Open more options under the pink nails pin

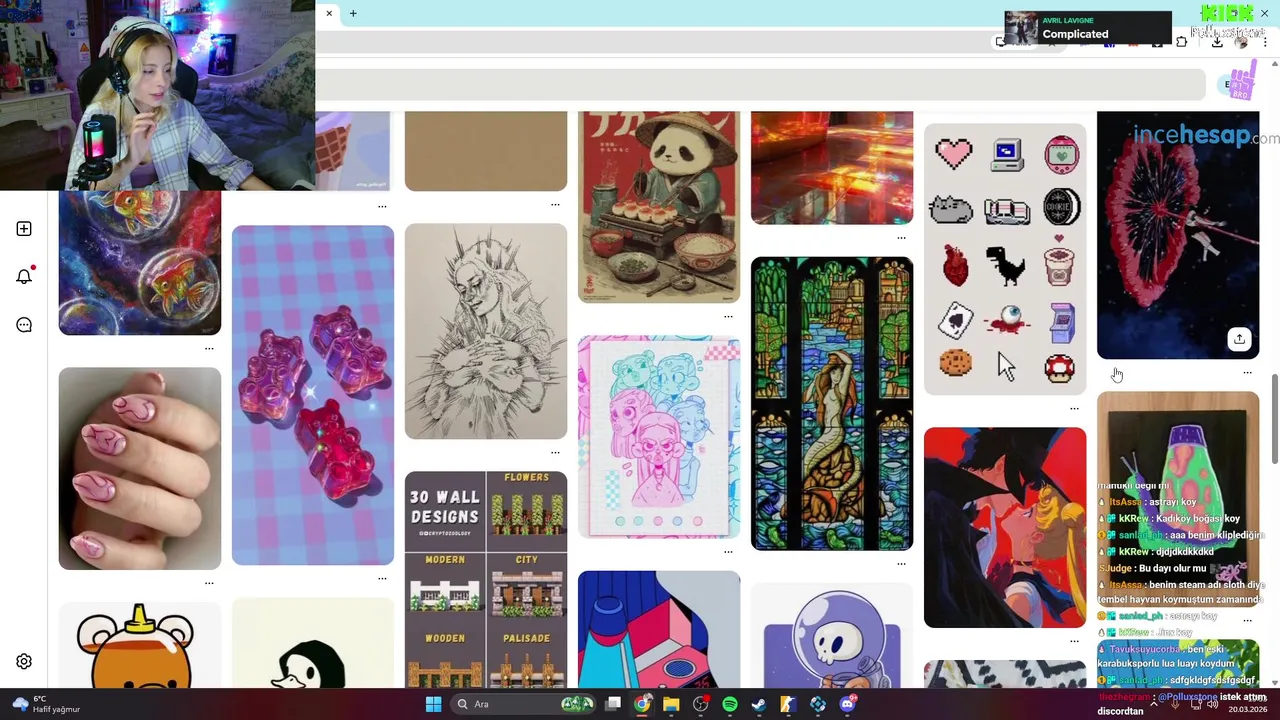click(x=209, y=583)
